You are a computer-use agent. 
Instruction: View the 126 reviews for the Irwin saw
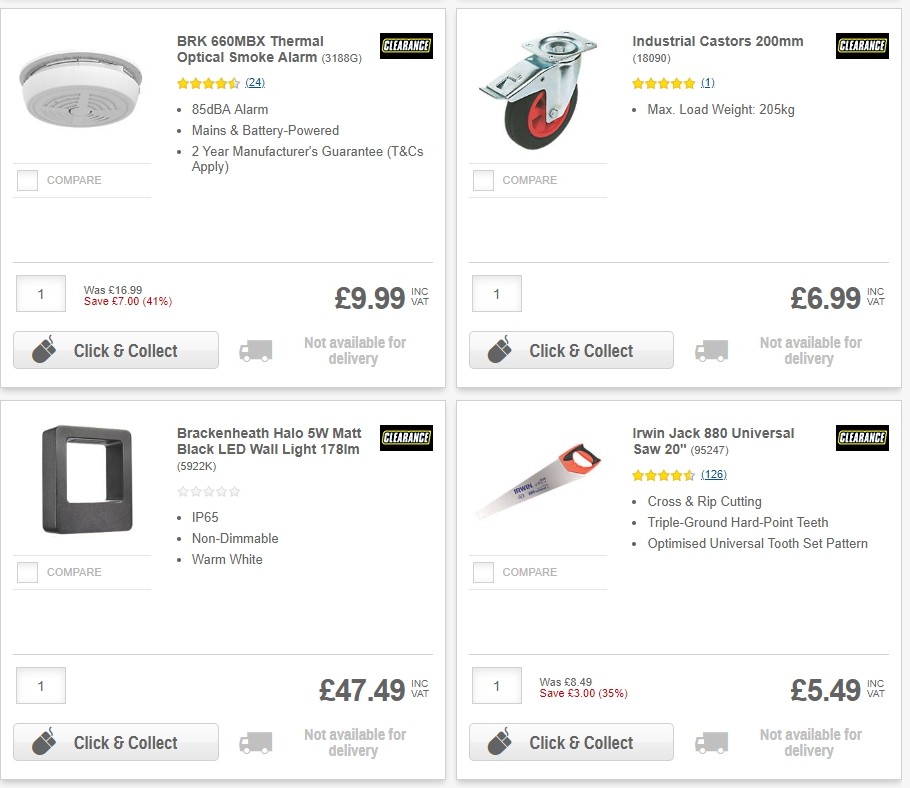point(713,474)
